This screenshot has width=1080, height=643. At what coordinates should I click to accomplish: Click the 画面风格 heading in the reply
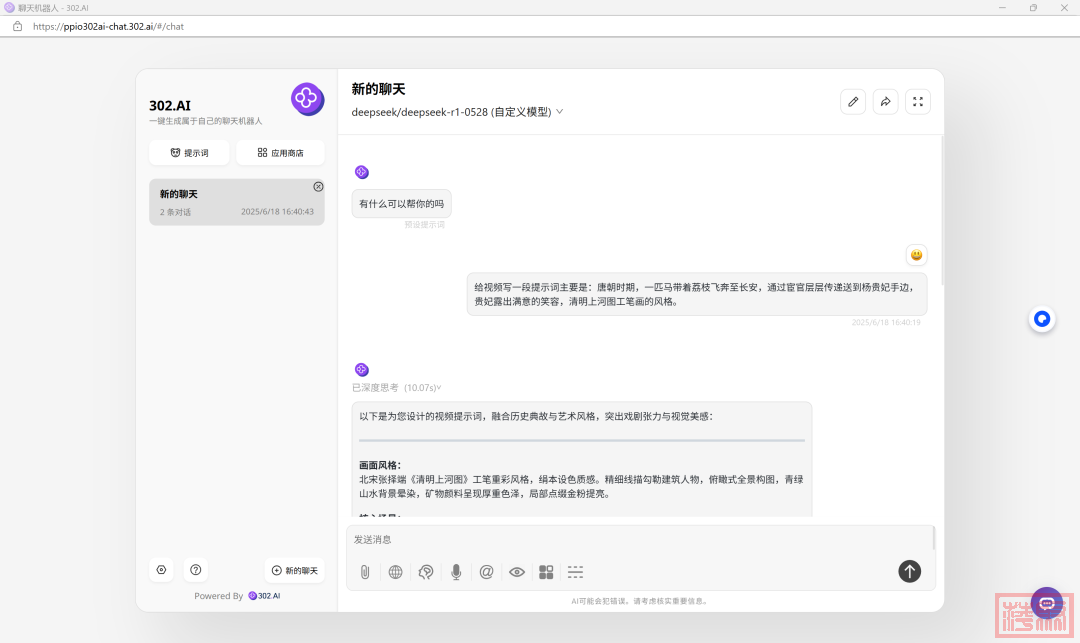380,465
